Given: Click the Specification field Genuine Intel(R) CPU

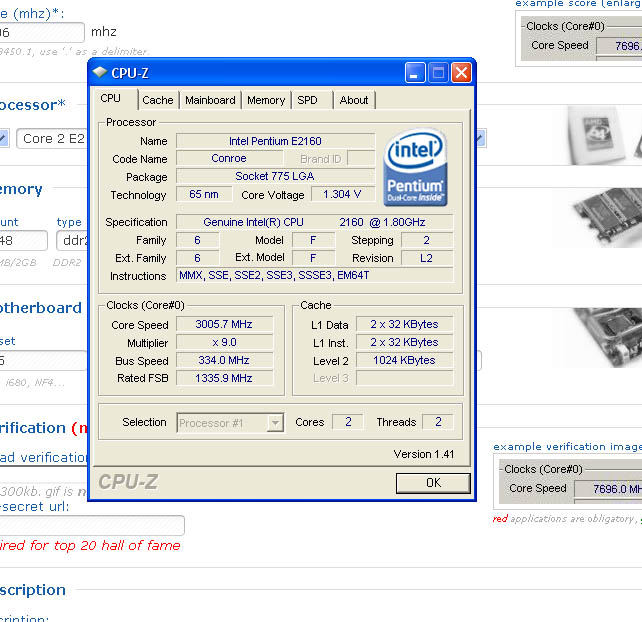Looking at the screenshot, I should click(x=314, y=222).
